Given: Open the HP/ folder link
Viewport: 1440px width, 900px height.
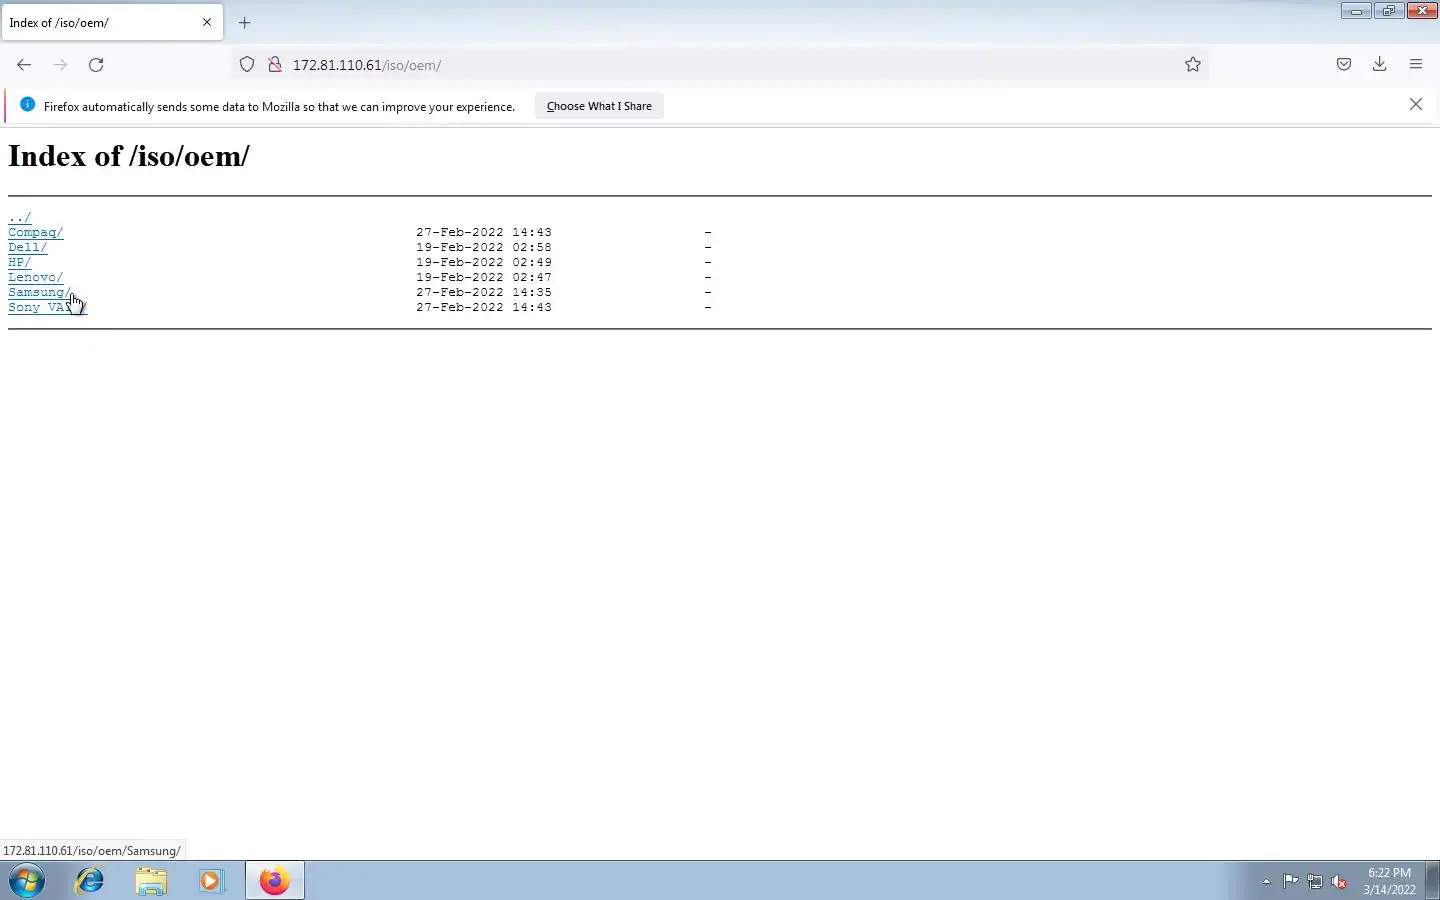Looking at the screenshot, I should [x=20, y=262].
